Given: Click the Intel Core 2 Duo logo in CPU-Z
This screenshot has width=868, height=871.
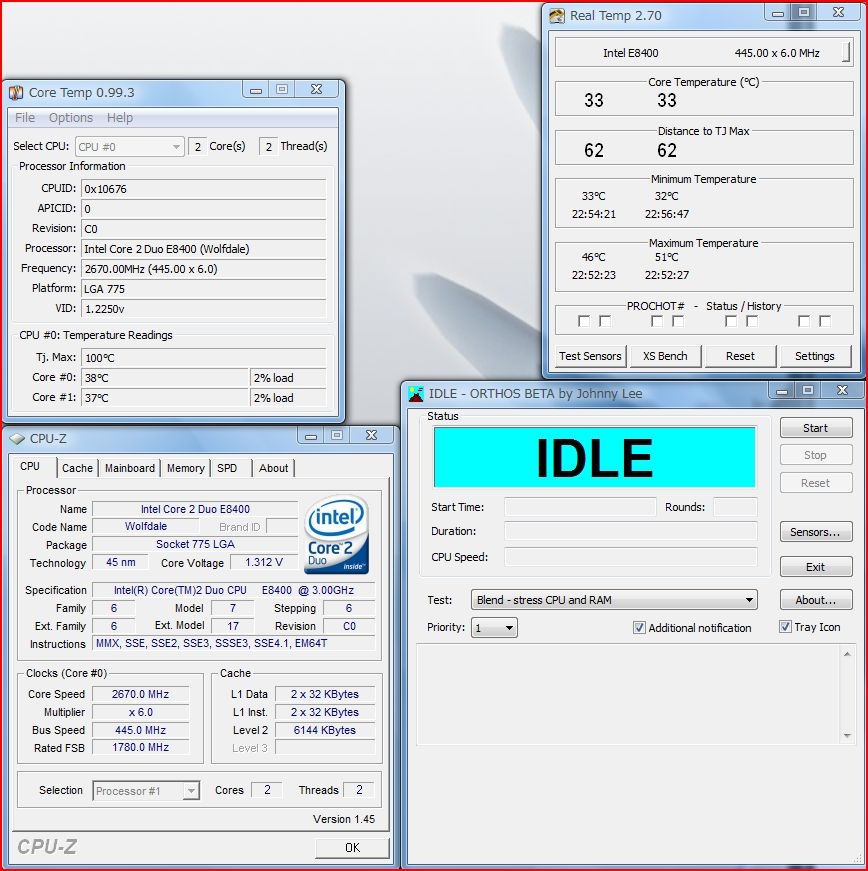Looking at the screenshot, I should (x=337, y=534).
